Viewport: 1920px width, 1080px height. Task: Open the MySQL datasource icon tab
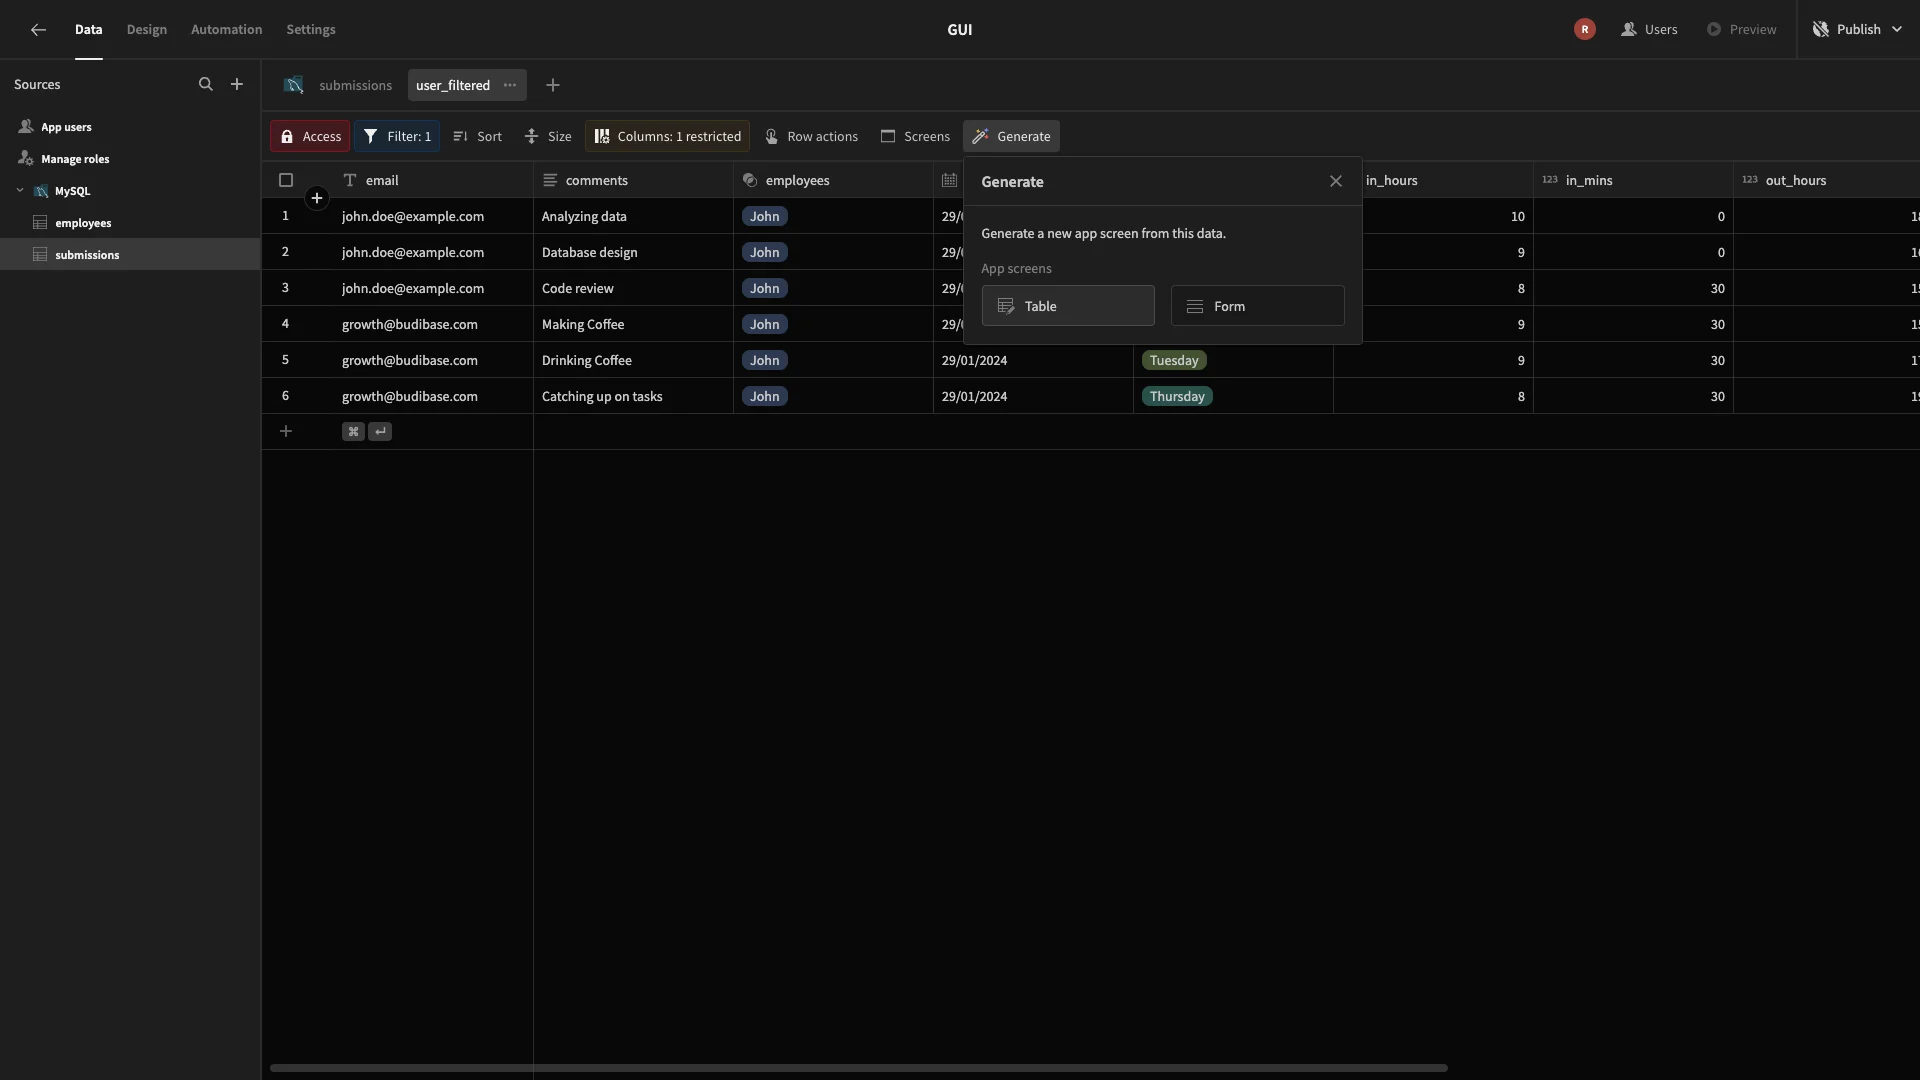click(x=293, y=86)
